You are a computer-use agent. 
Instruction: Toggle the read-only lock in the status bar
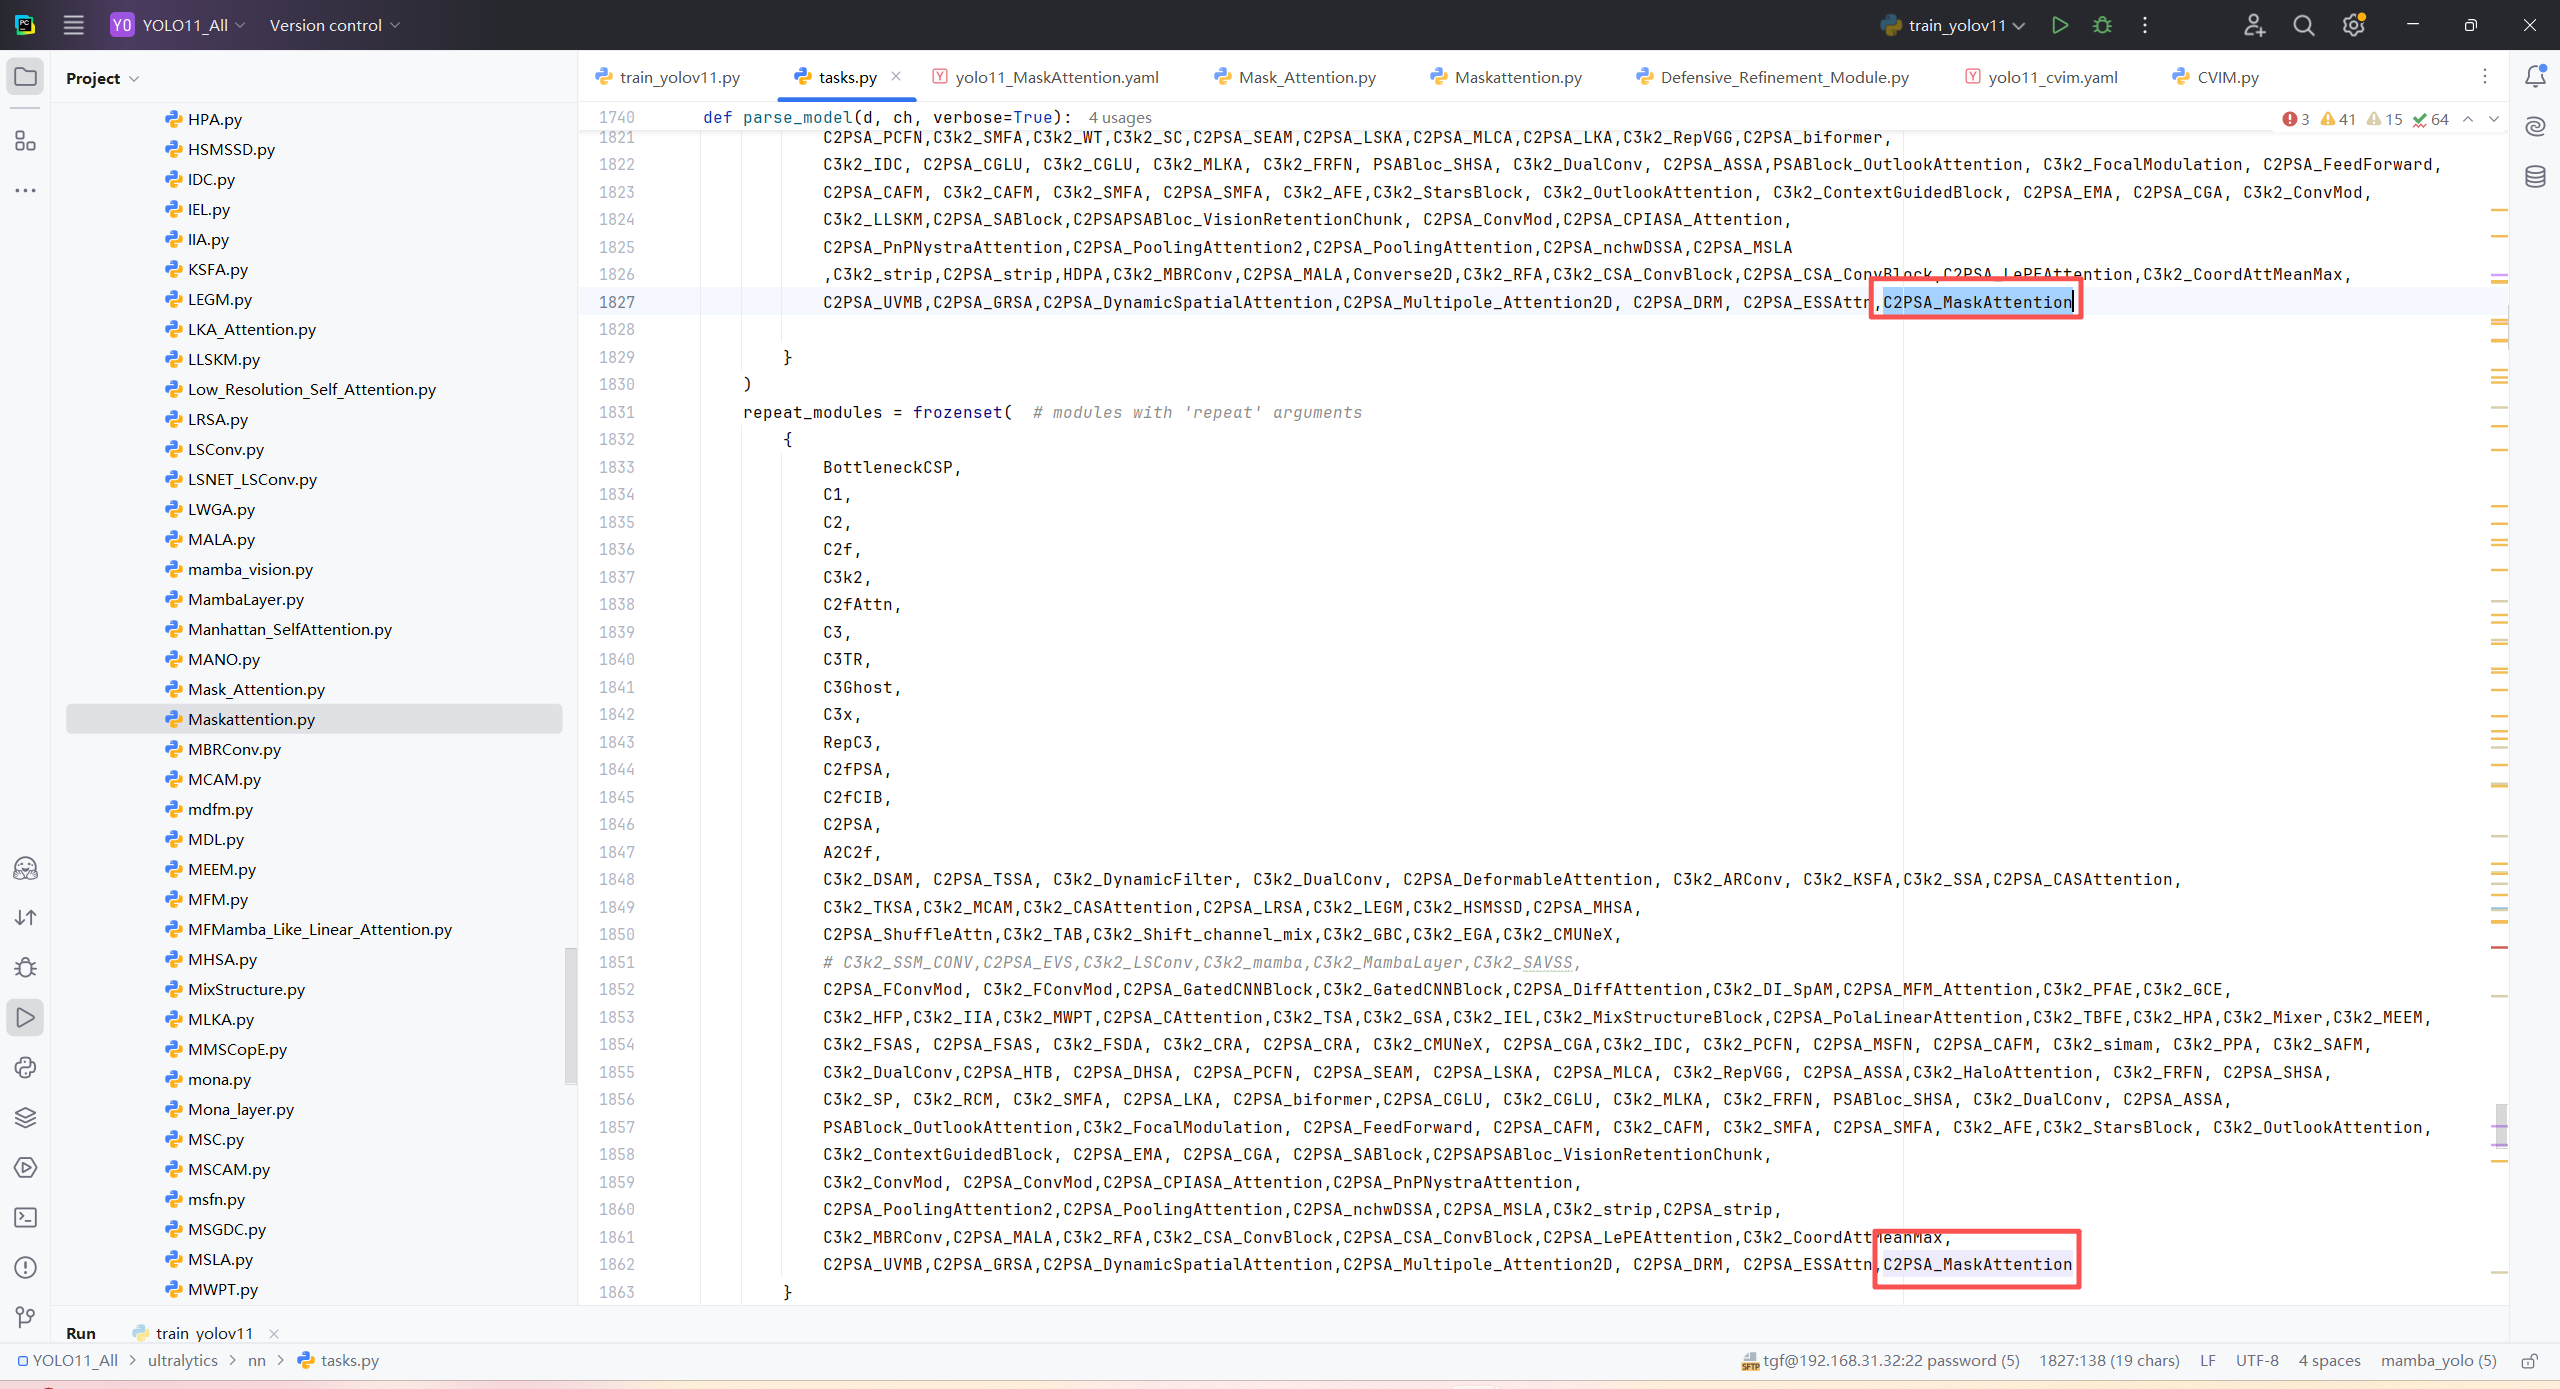(x=2529, y=1361)
